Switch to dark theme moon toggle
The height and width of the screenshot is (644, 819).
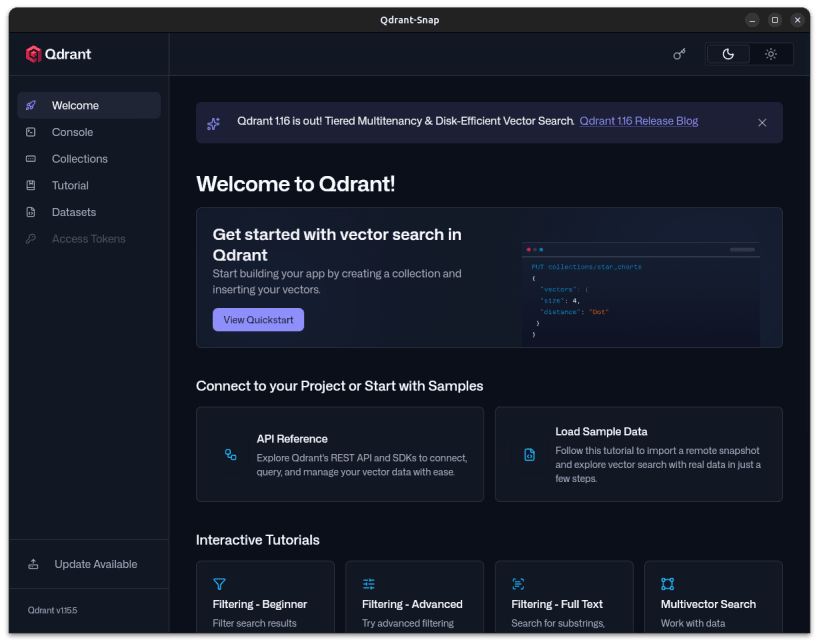[728, 54]
